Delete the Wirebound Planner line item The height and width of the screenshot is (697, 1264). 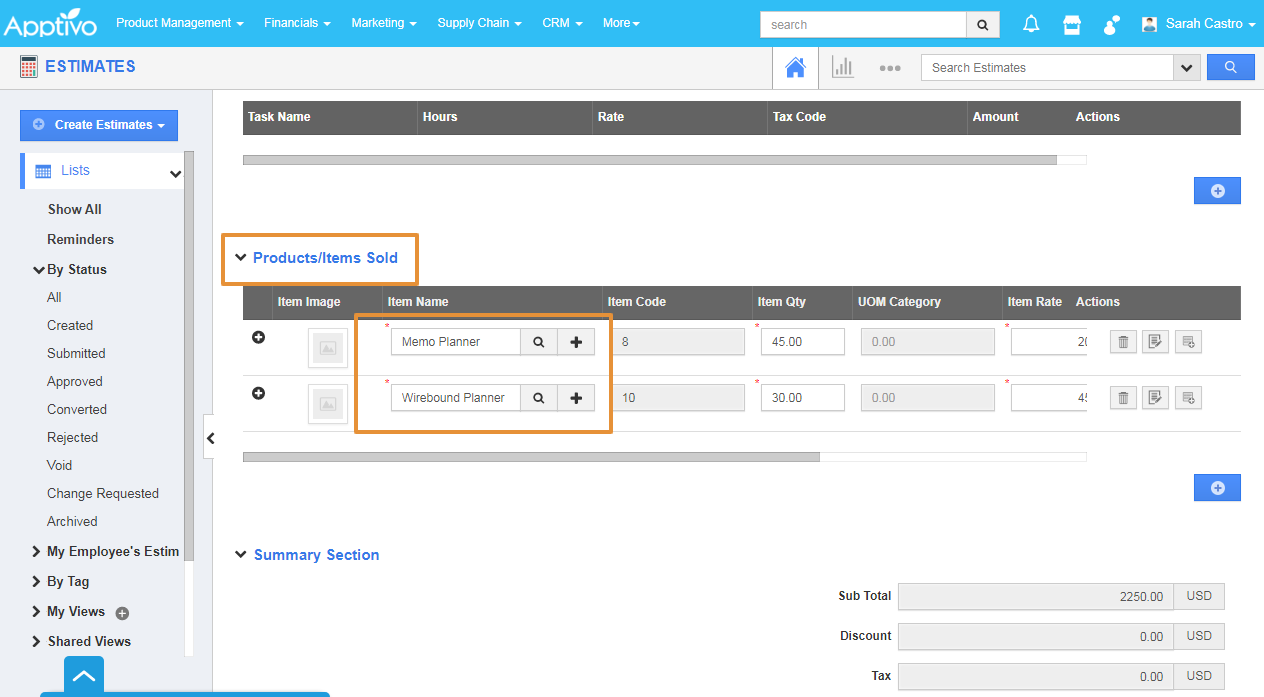pyautogui.click(x=1123, y=398)
